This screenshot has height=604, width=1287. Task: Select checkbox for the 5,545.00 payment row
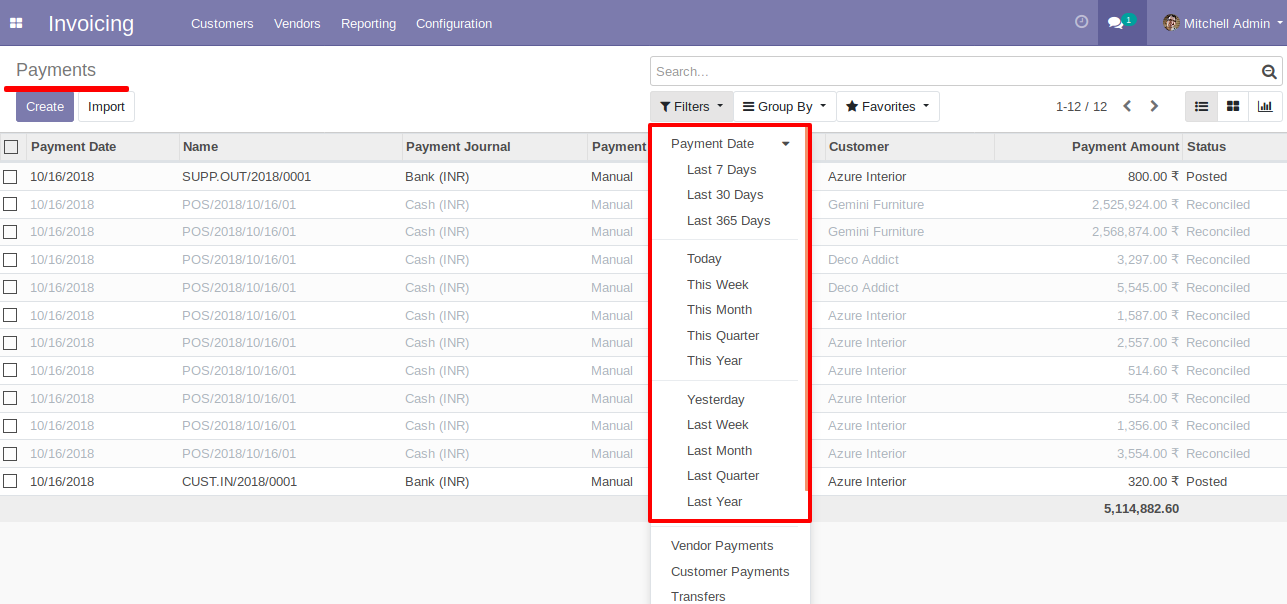10,288
